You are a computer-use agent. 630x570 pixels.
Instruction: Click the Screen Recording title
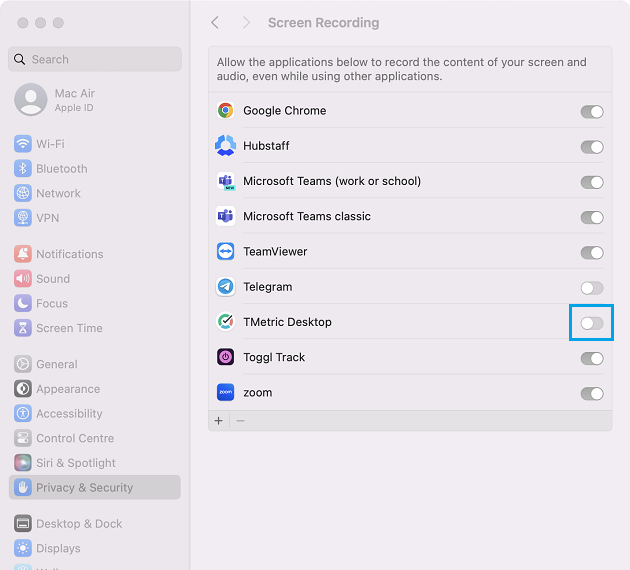tap(323, 22)
